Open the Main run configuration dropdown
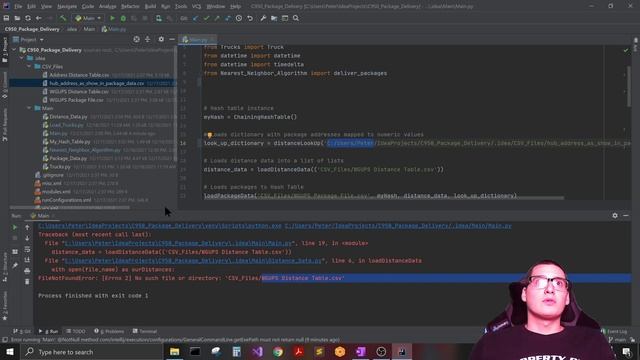 point(88,18)
